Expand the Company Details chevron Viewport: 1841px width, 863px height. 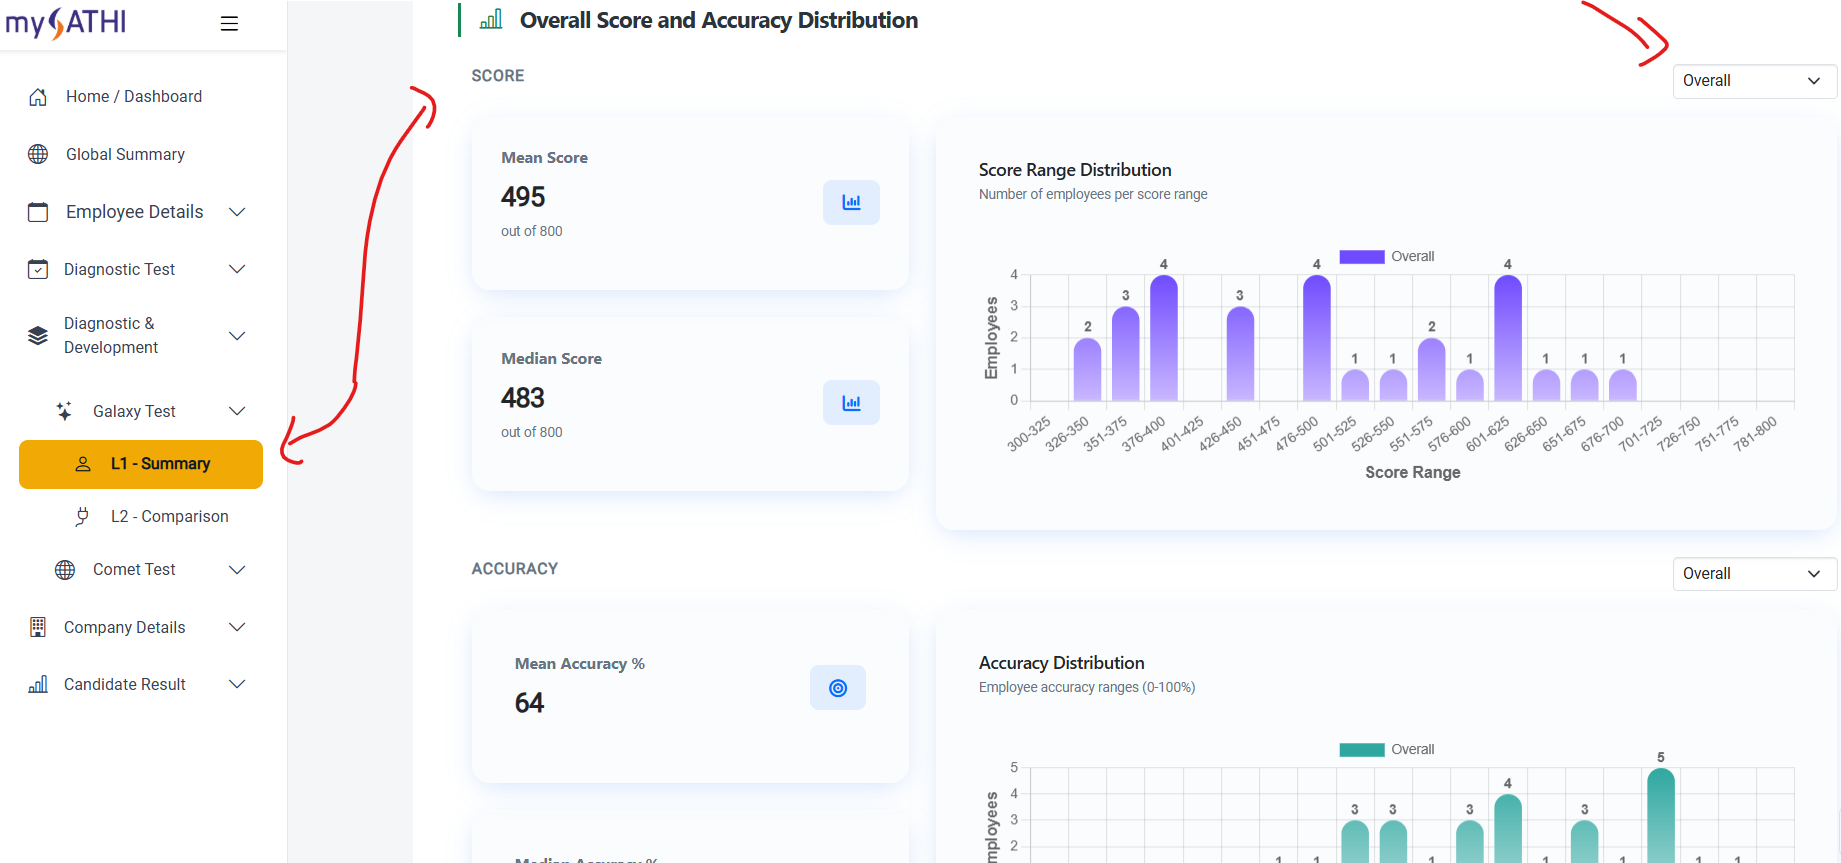[237, 627]
